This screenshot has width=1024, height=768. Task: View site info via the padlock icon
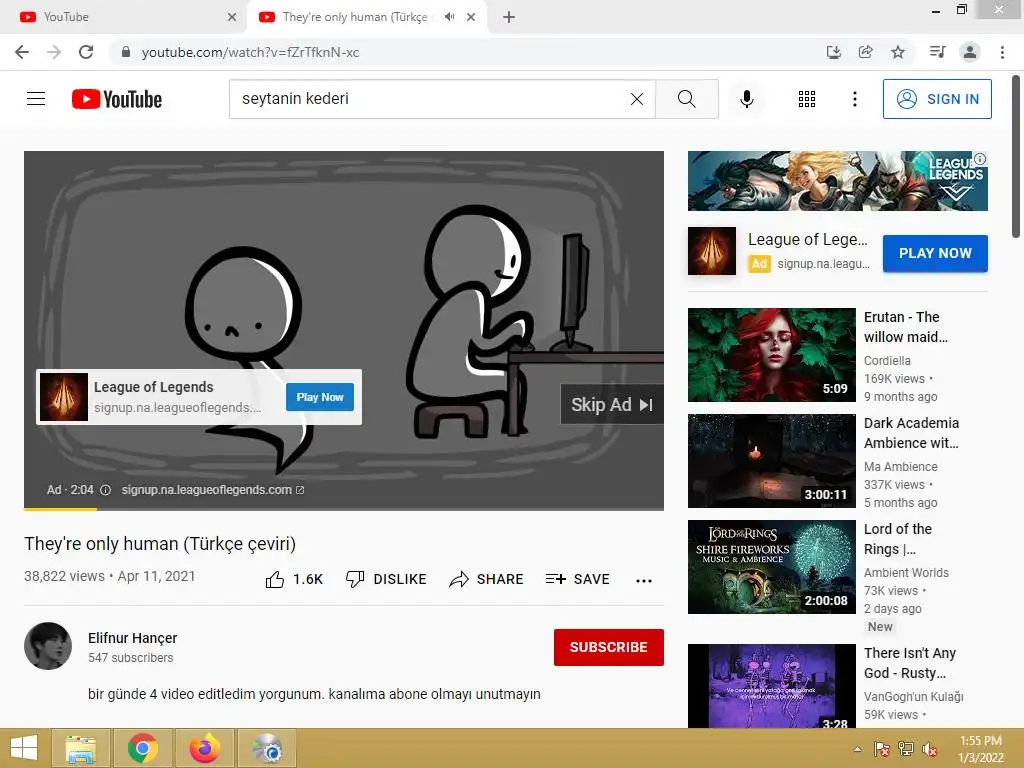pyautogui.click(x=126, y=52)
